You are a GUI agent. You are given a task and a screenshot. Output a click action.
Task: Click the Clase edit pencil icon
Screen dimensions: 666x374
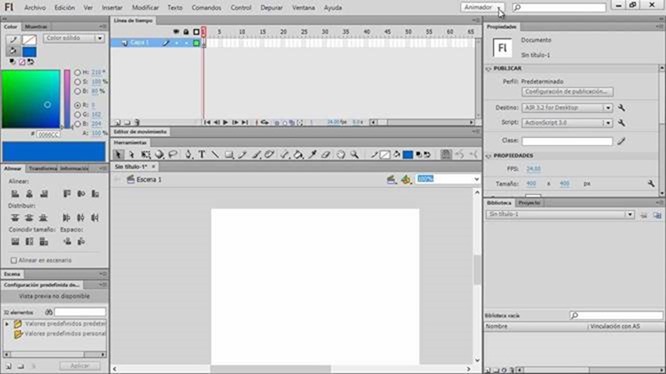[x=621, y=141]
